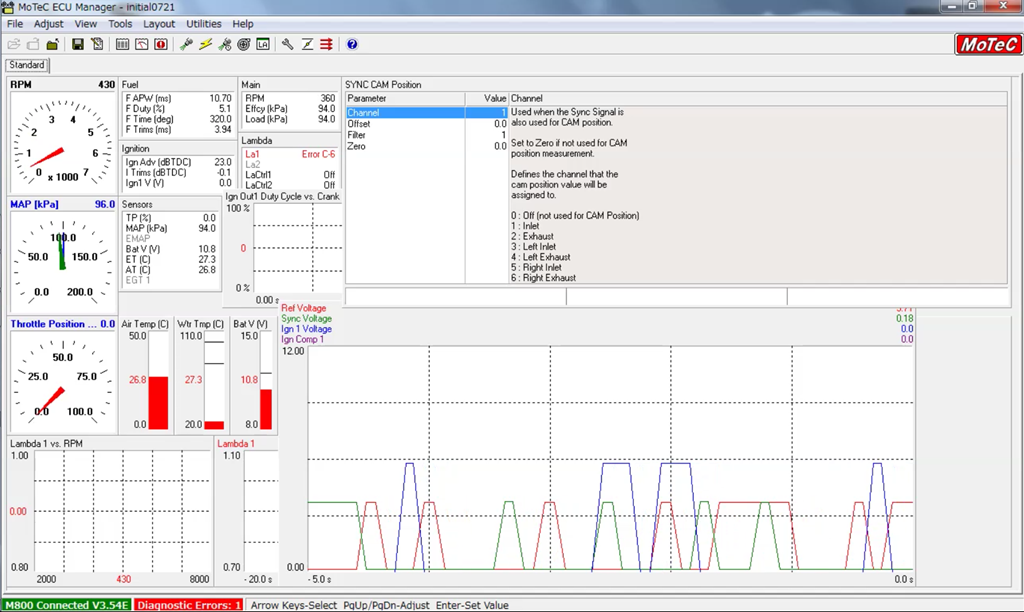Click the disabled Open File icon

pyautogui.click(x=14, y=44)
